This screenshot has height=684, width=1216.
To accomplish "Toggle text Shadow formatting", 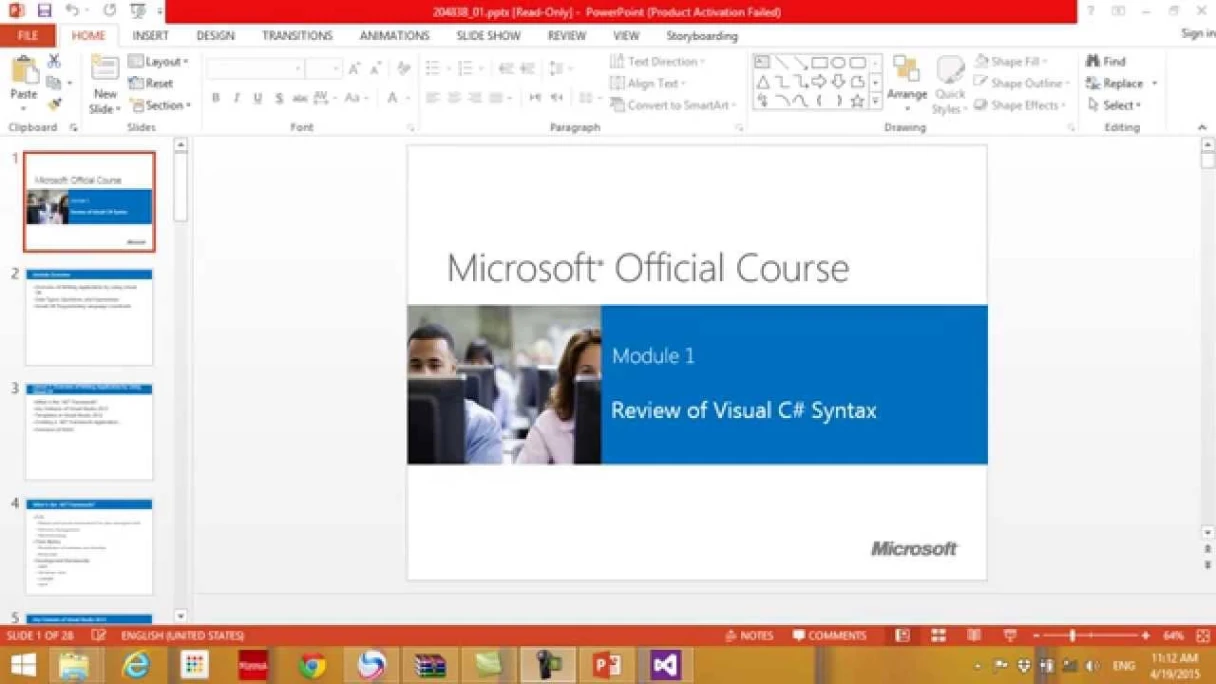I will point(278,98).
